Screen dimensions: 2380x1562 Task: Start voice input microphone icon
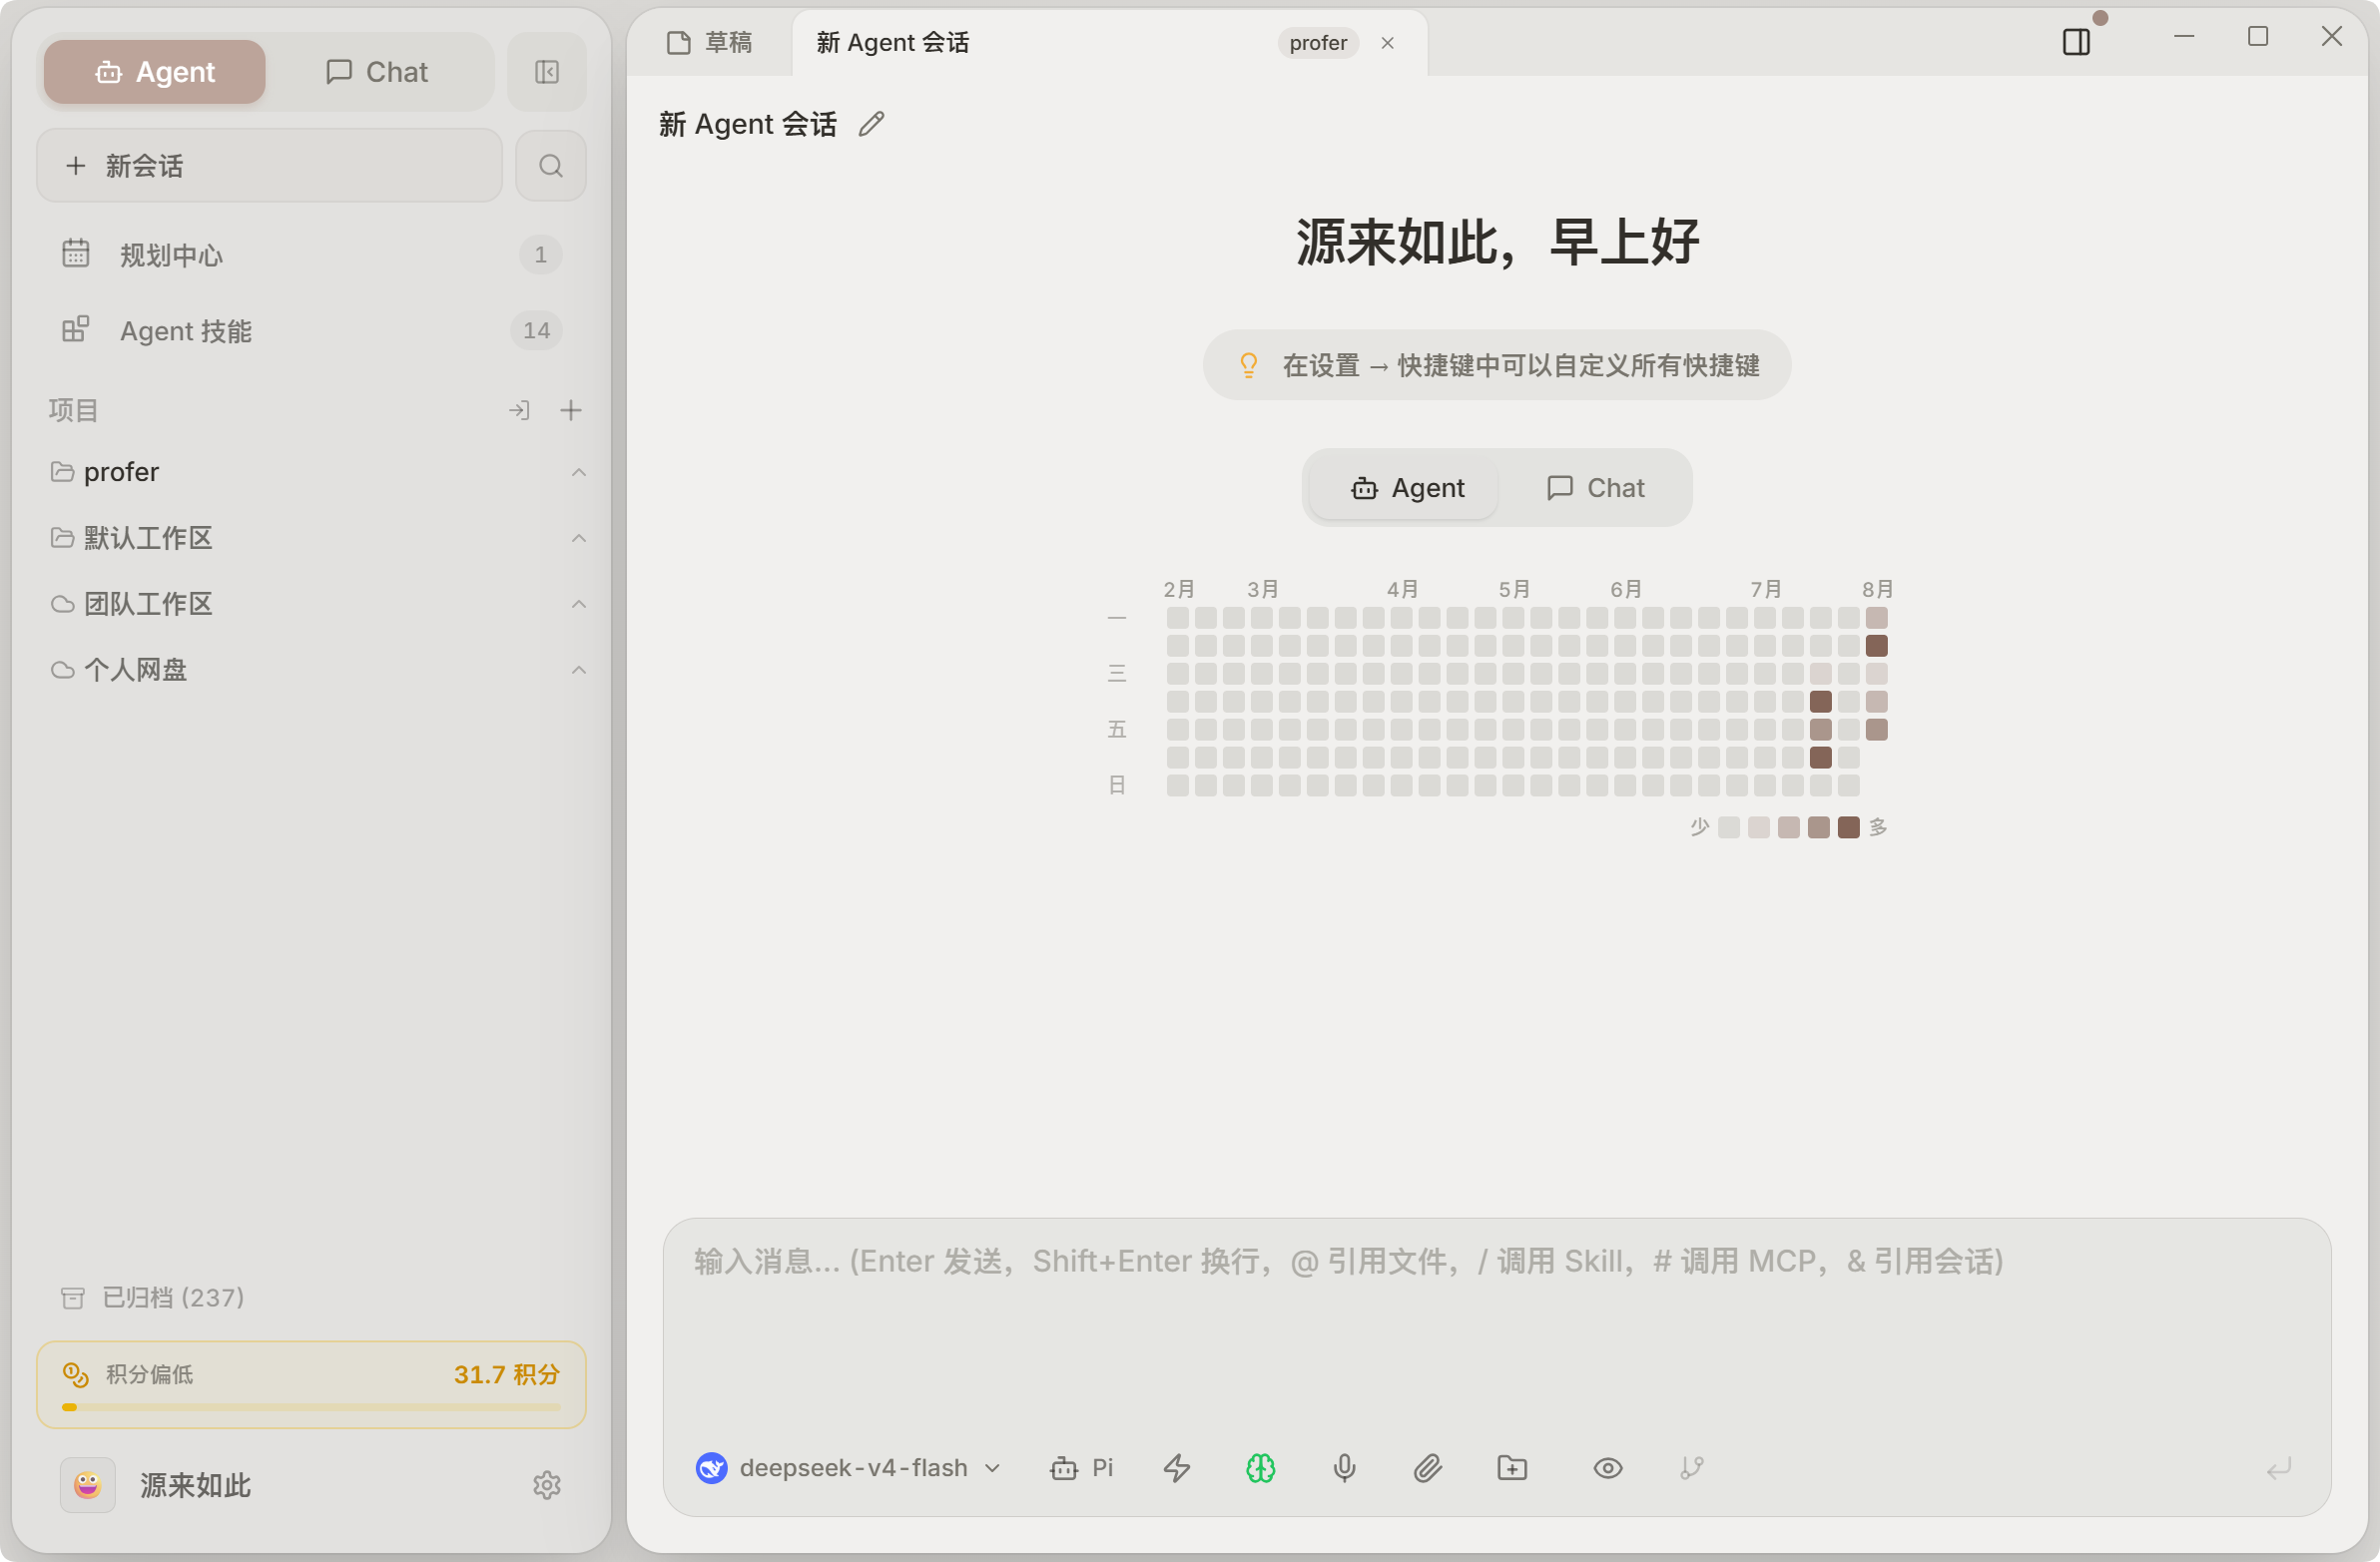pyautogui.click(x=1344, y=1468)
